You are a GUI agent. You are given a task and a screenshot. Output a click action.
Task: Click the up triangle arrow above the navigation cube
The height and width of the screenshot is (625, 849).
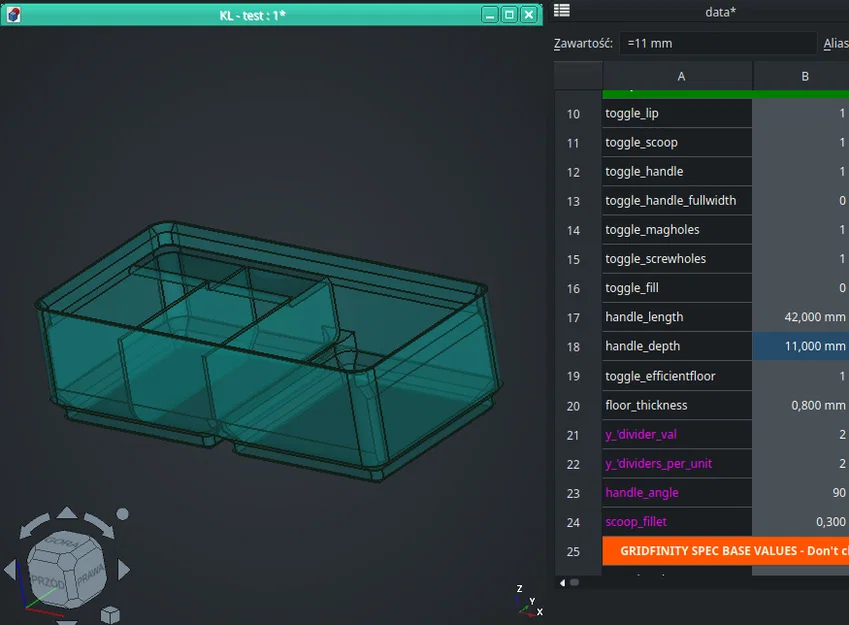67,512
